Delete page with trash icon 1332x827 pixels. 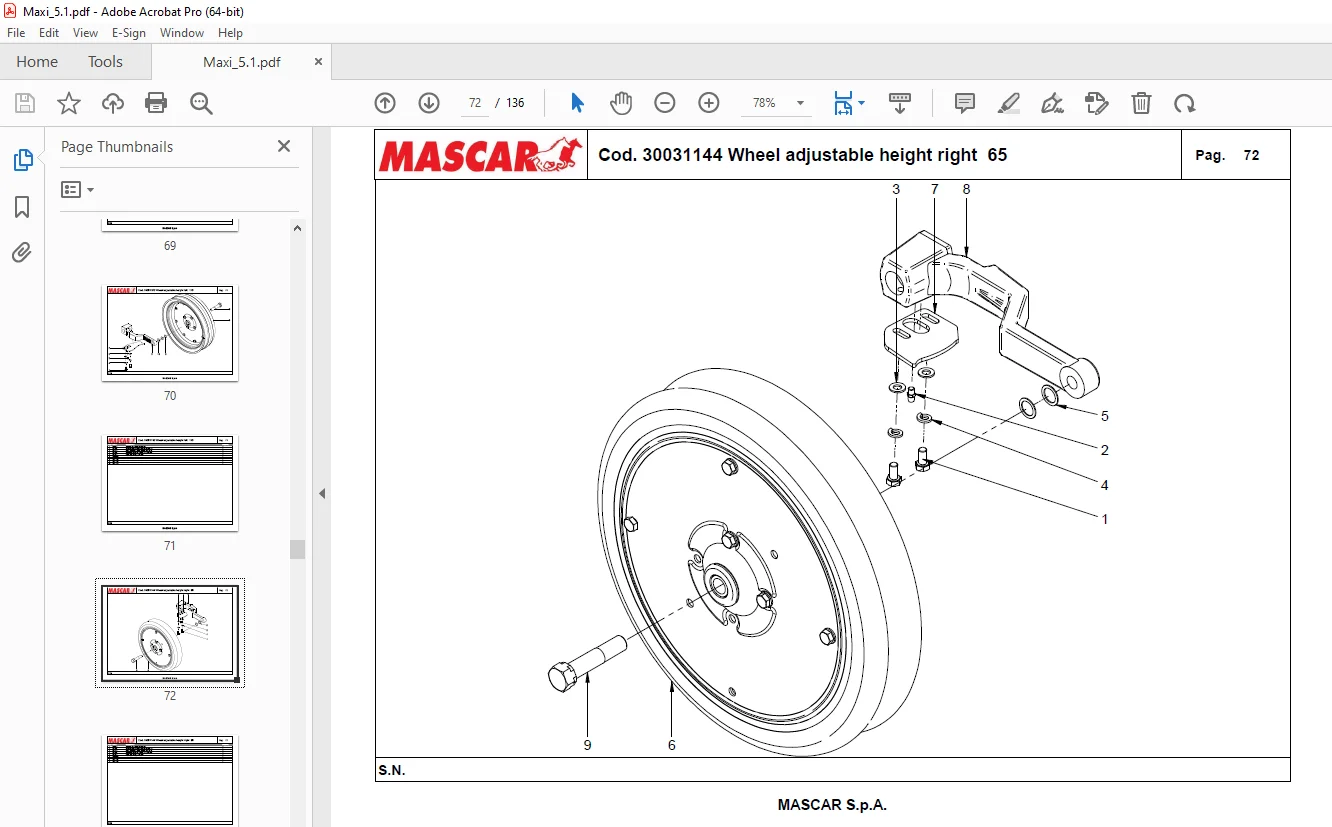pyautogui.click(x=1141, y=103)
